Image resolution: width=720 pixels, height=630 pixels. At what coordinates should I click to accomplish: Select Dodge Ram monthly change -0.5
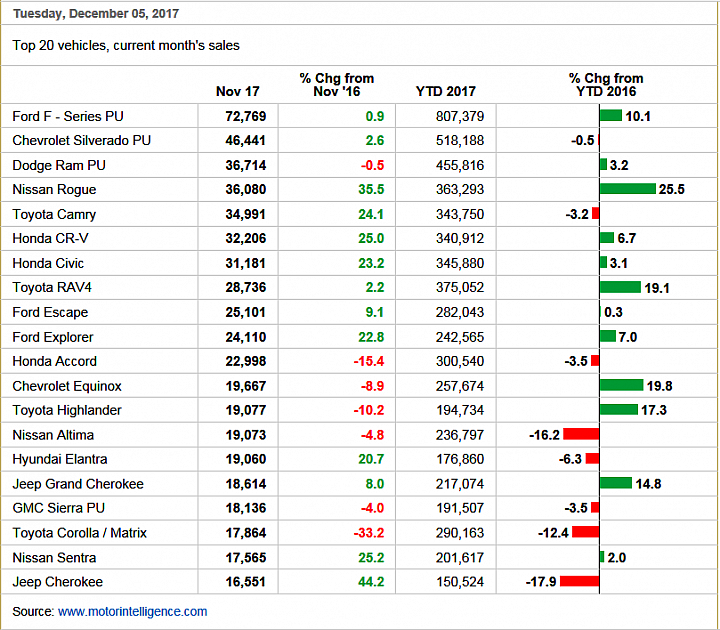[x=372, y=165]
